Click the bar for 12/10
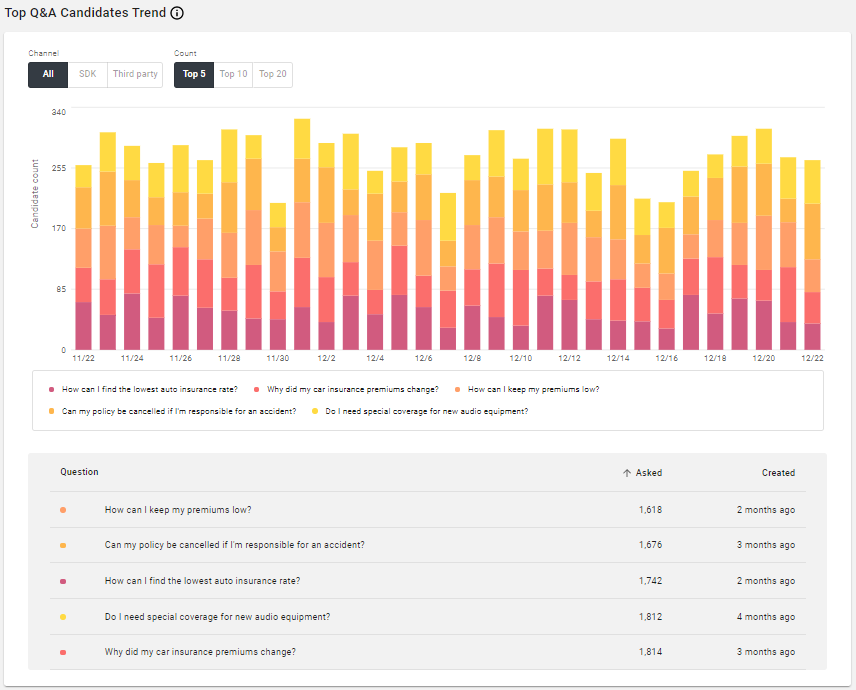Viewport: 856px width, 690px height. tap(521, 254)
